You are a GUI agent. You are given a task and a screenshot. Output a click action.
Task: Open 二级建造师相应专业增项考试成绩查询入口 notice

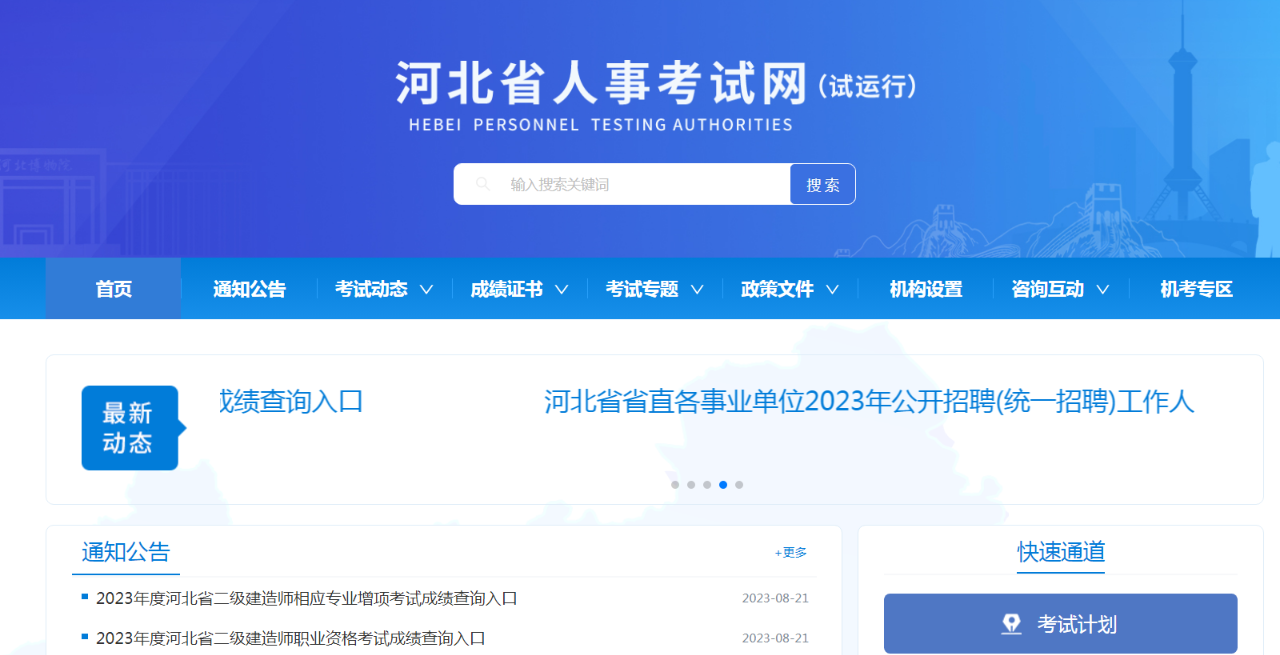tap(307, 599)
